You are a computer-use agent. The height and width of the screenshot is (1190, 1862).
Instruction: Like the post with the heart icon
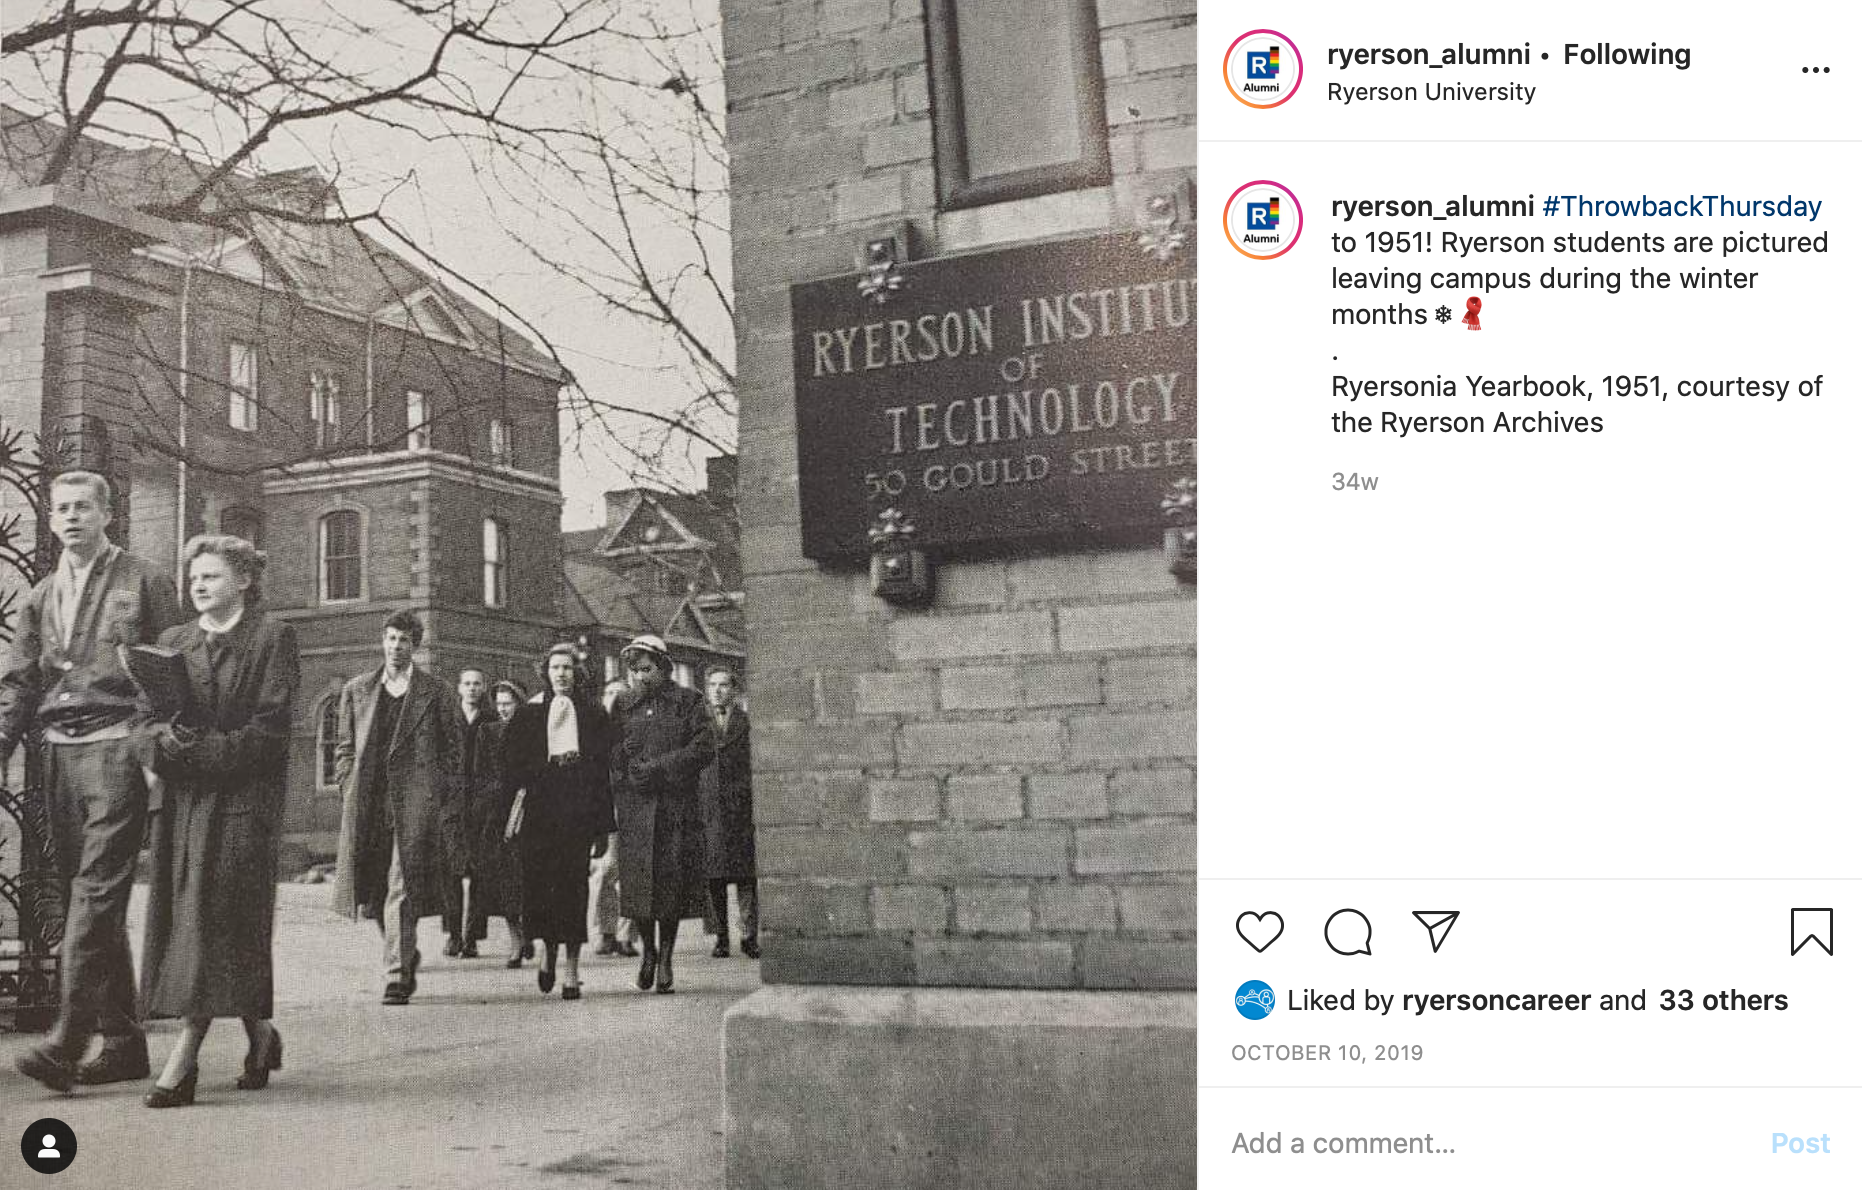click(x=1259, y=932)
